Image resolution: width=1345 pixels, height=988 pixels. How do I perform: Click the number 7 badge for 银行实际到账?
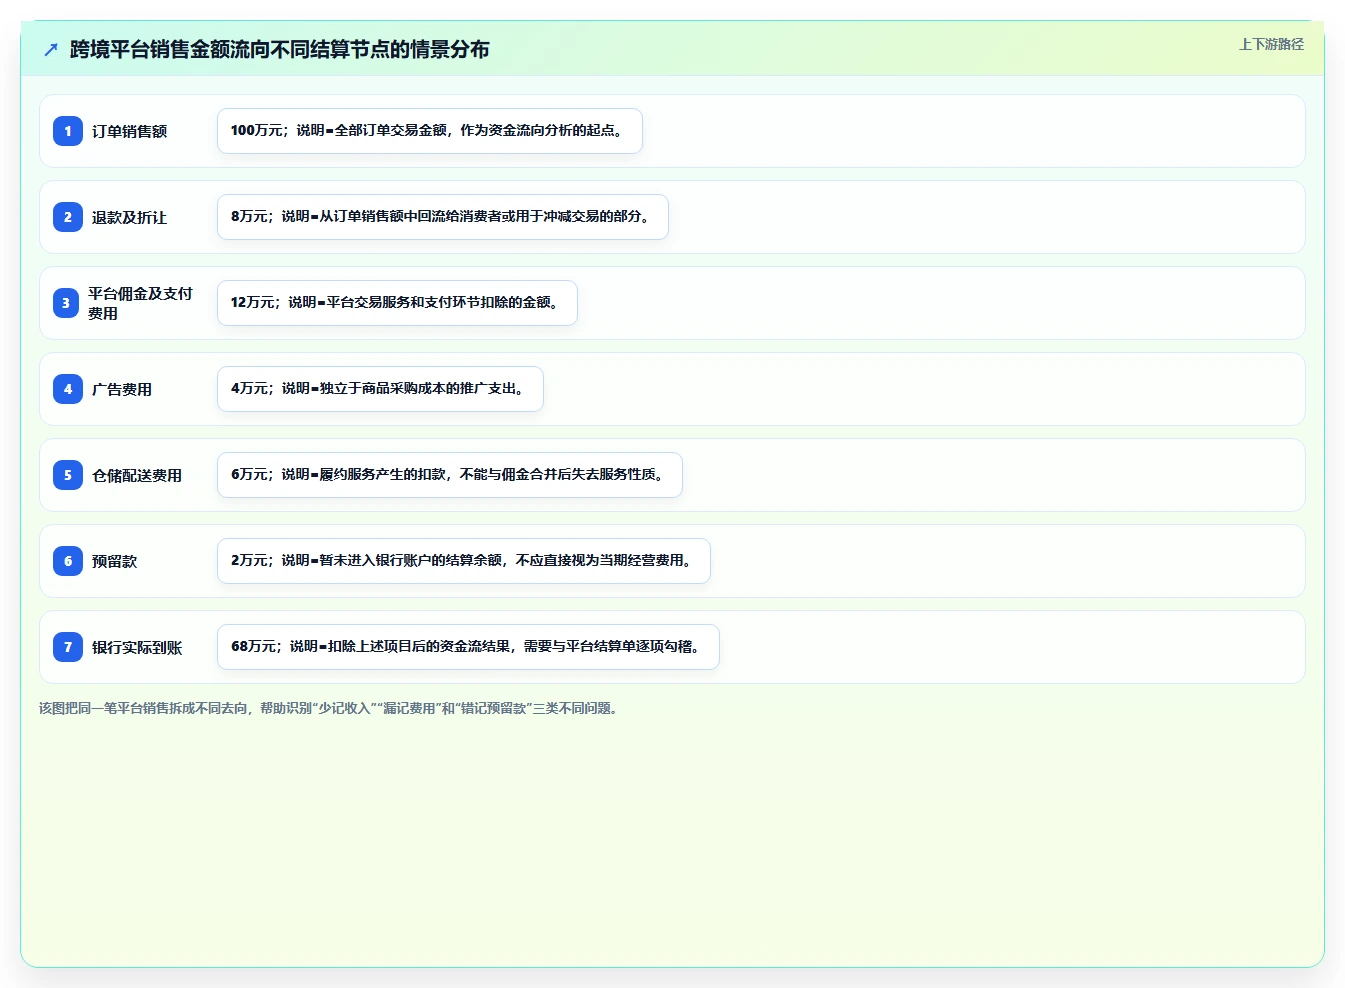click(67, 647)
